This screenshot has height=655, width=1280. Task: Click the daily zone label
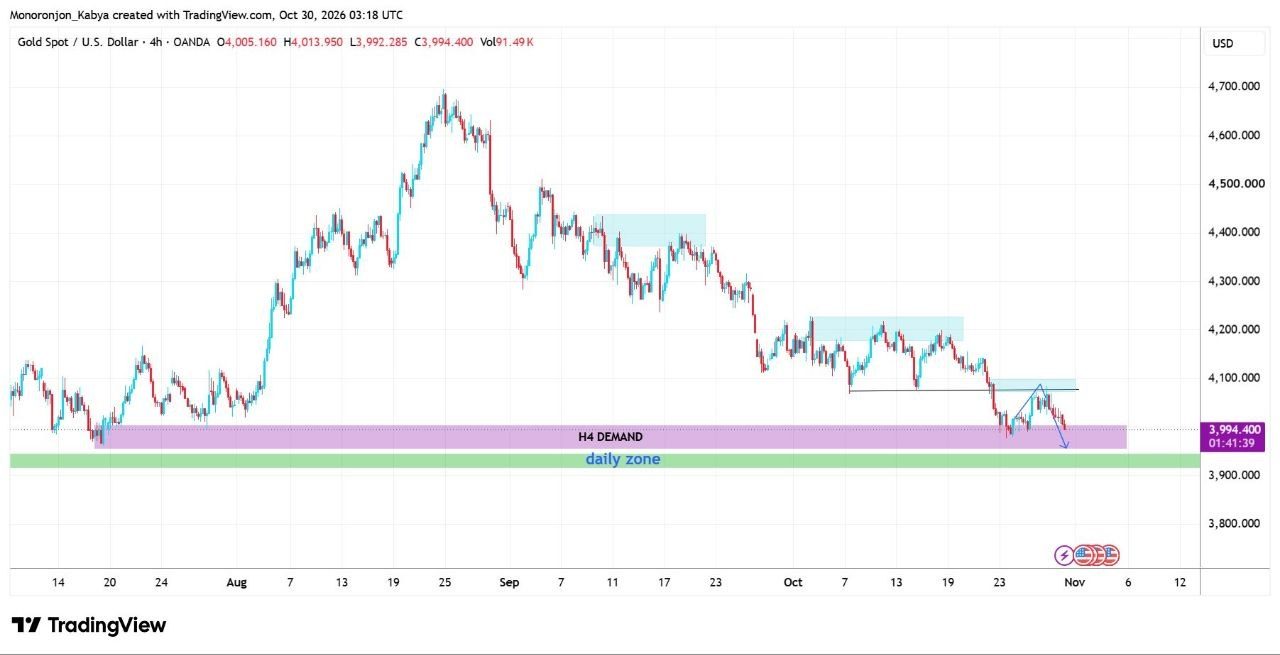[623, 460]
